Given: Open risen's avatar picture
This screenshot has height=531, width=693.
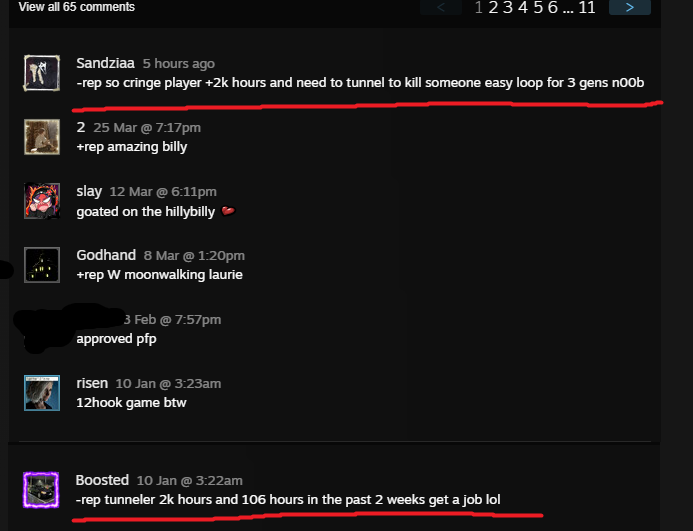Looking at the screenshot, I should (x=42, y=393).
